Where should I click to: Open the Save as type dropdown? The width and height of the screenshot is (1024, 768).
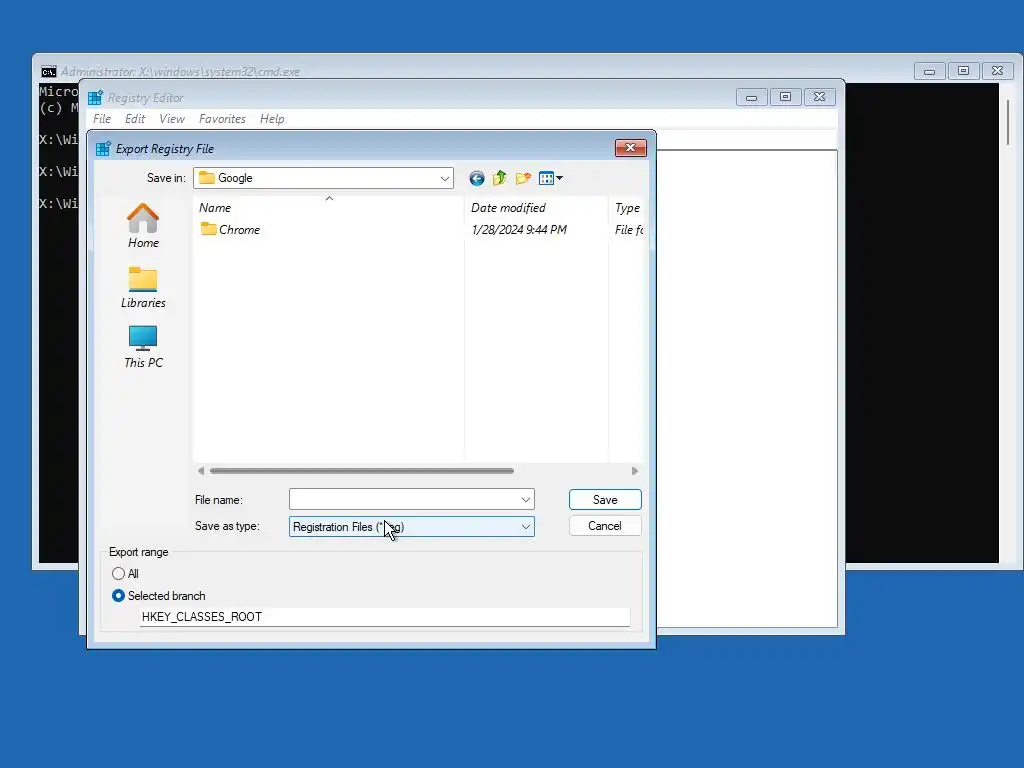click(x=526, y=527)
